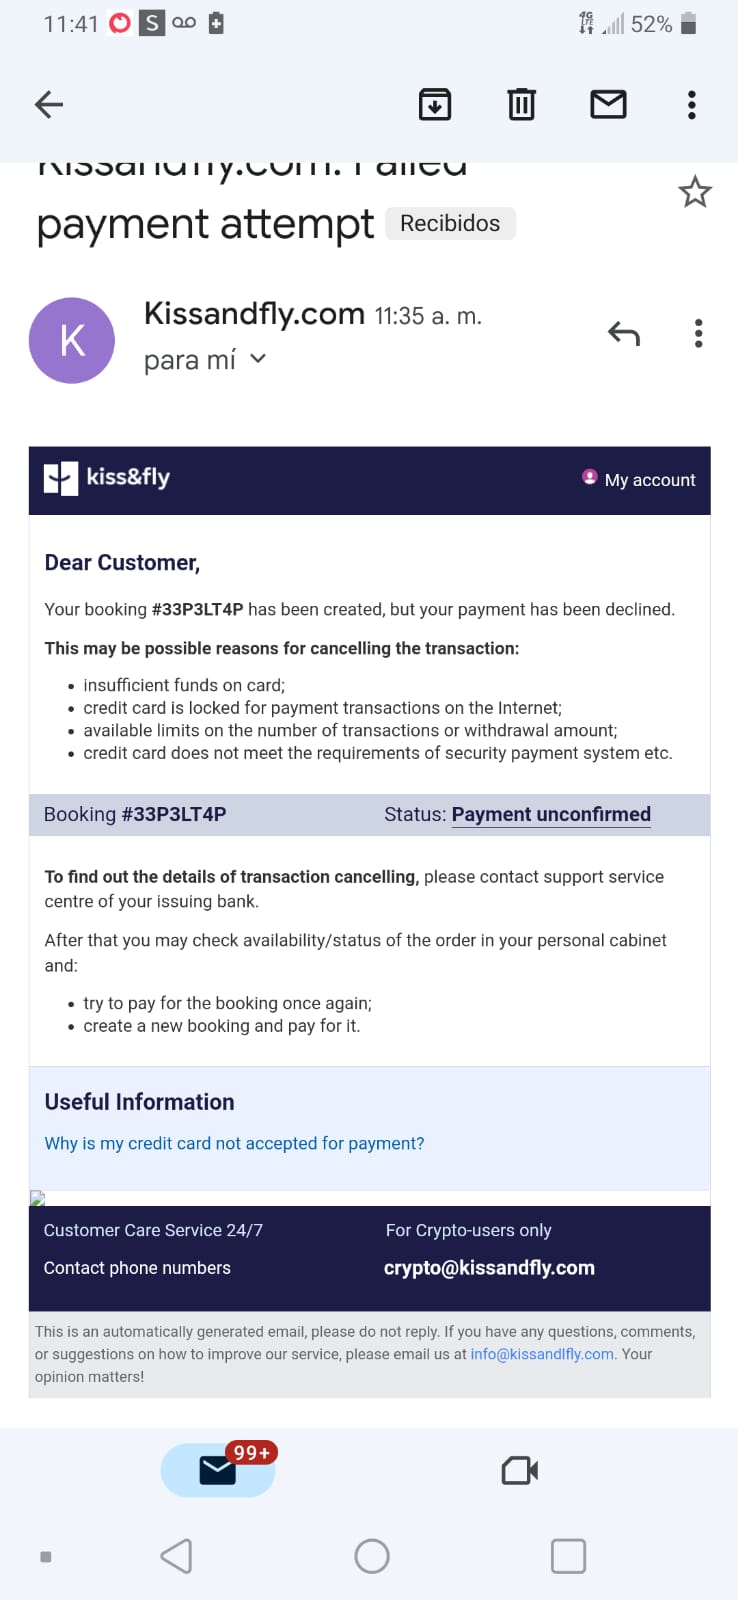Delete email with trash icon

click(x=521, y=104)
